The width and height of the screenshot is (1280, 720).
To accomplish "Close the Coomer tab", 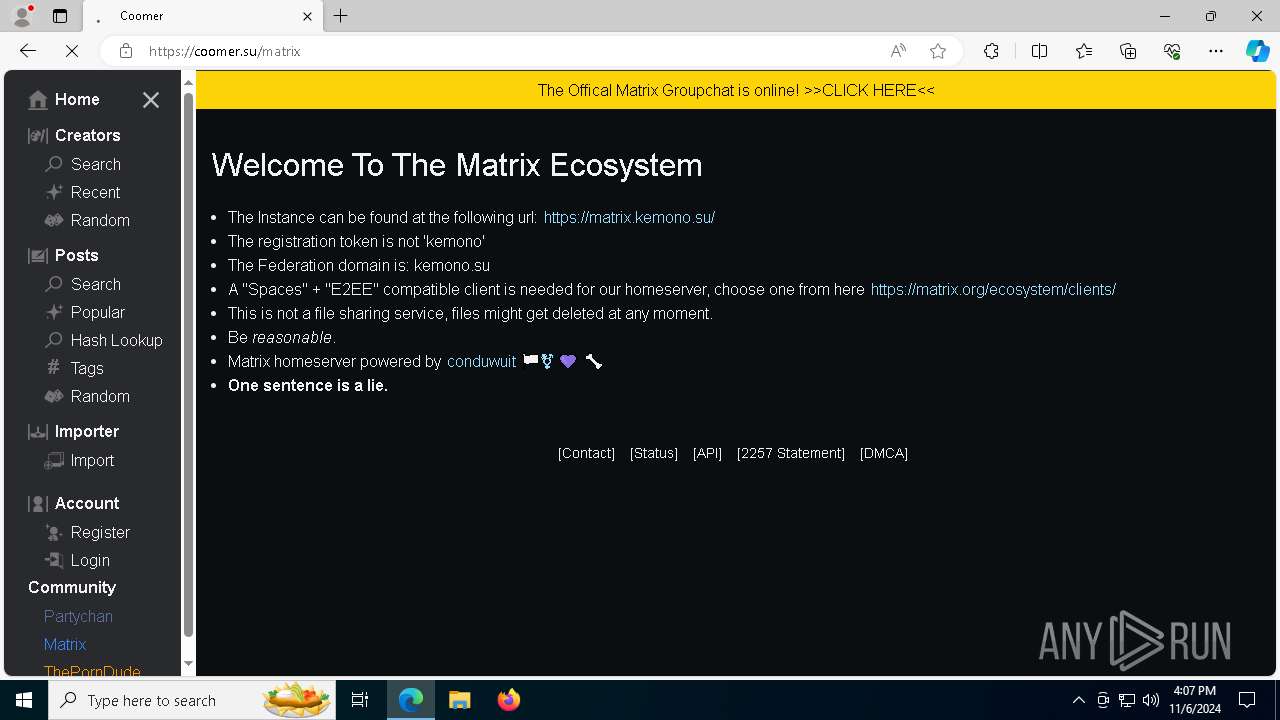I will pyautogui.click(x=307, y=16).
